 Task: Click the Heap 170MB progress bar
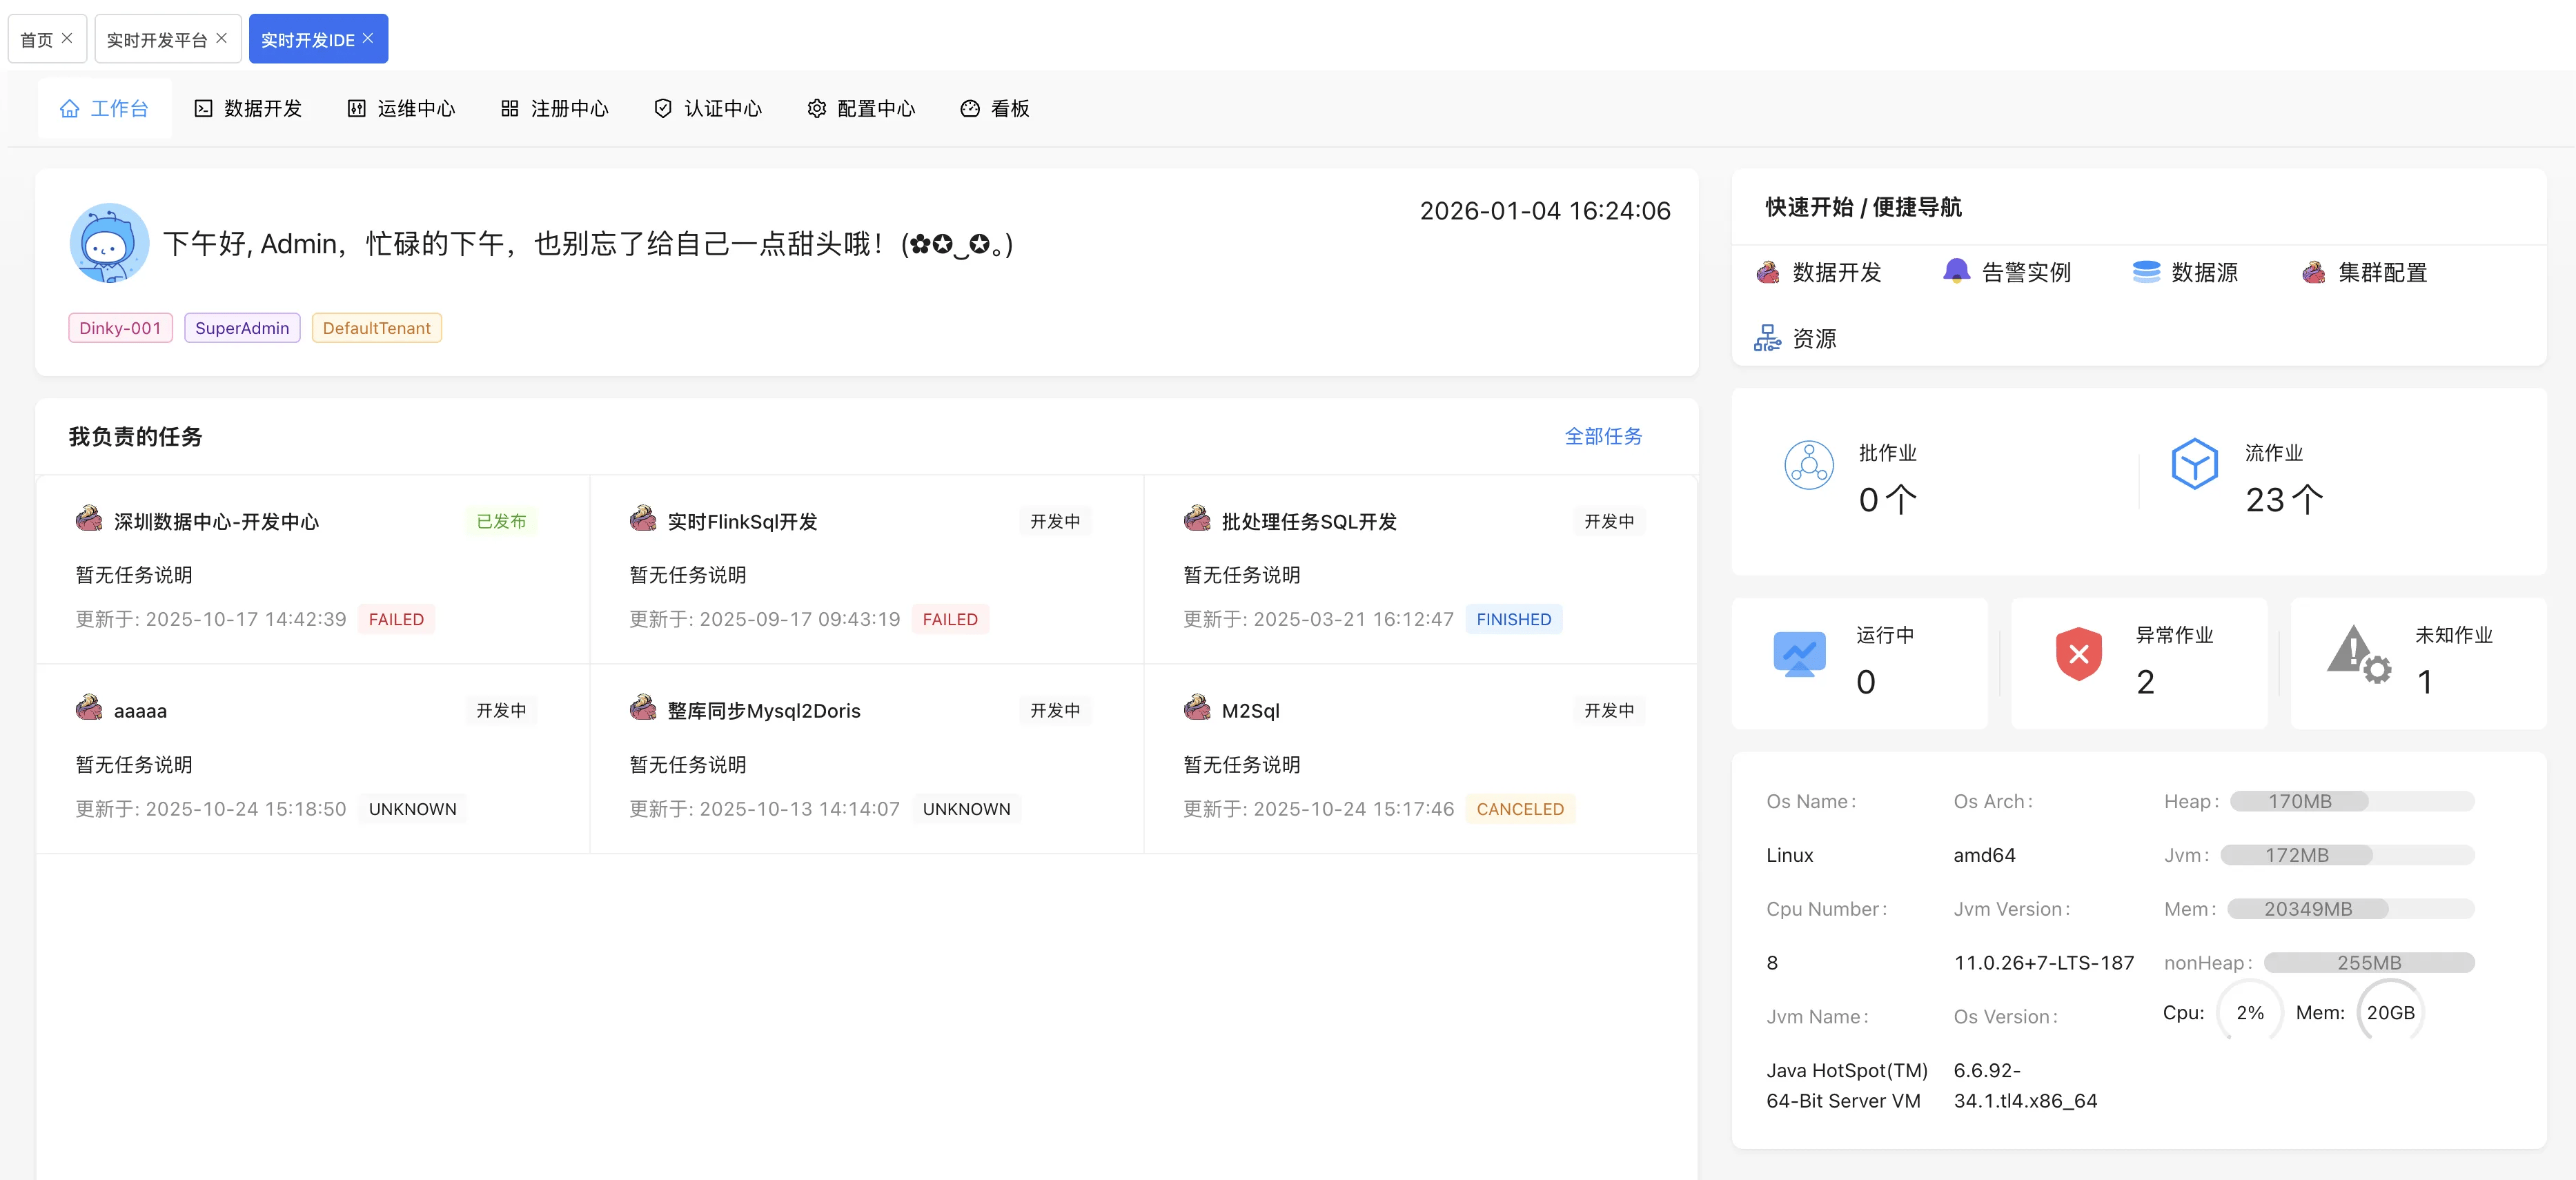coord(2351,801)
